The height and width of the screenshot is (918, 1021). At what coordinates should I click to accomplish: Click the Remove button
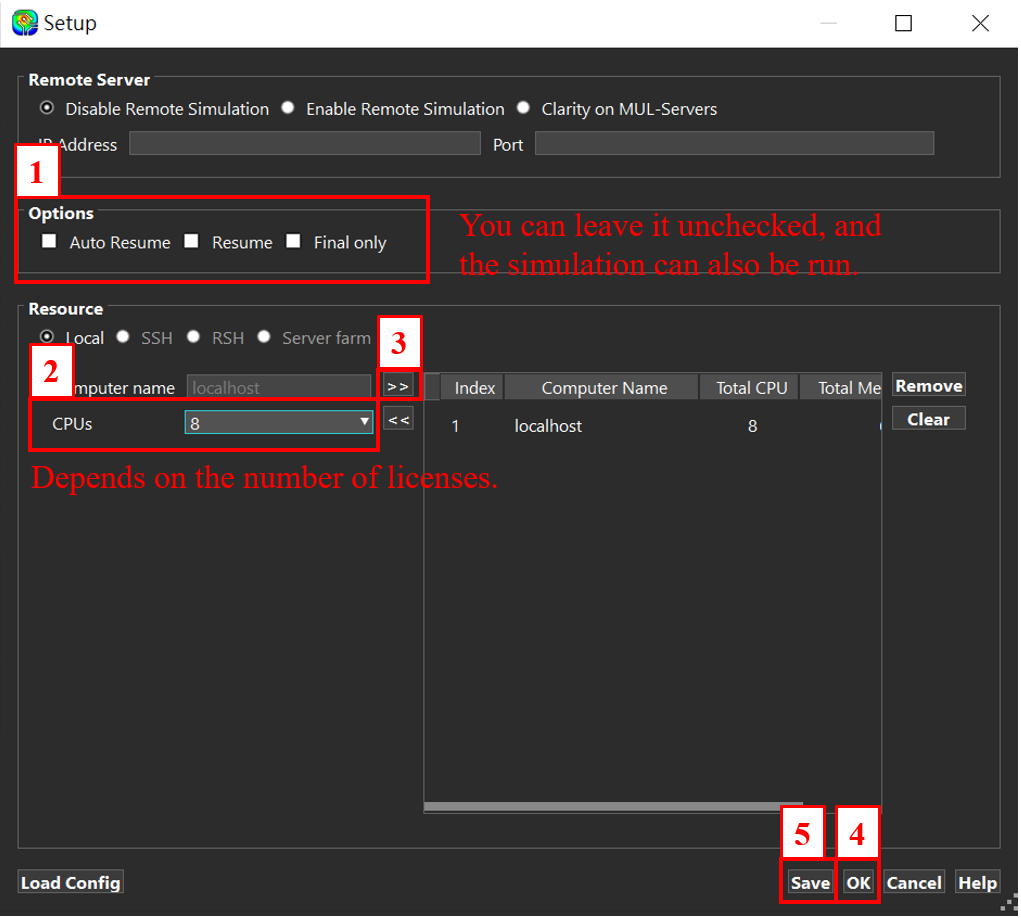929,386
